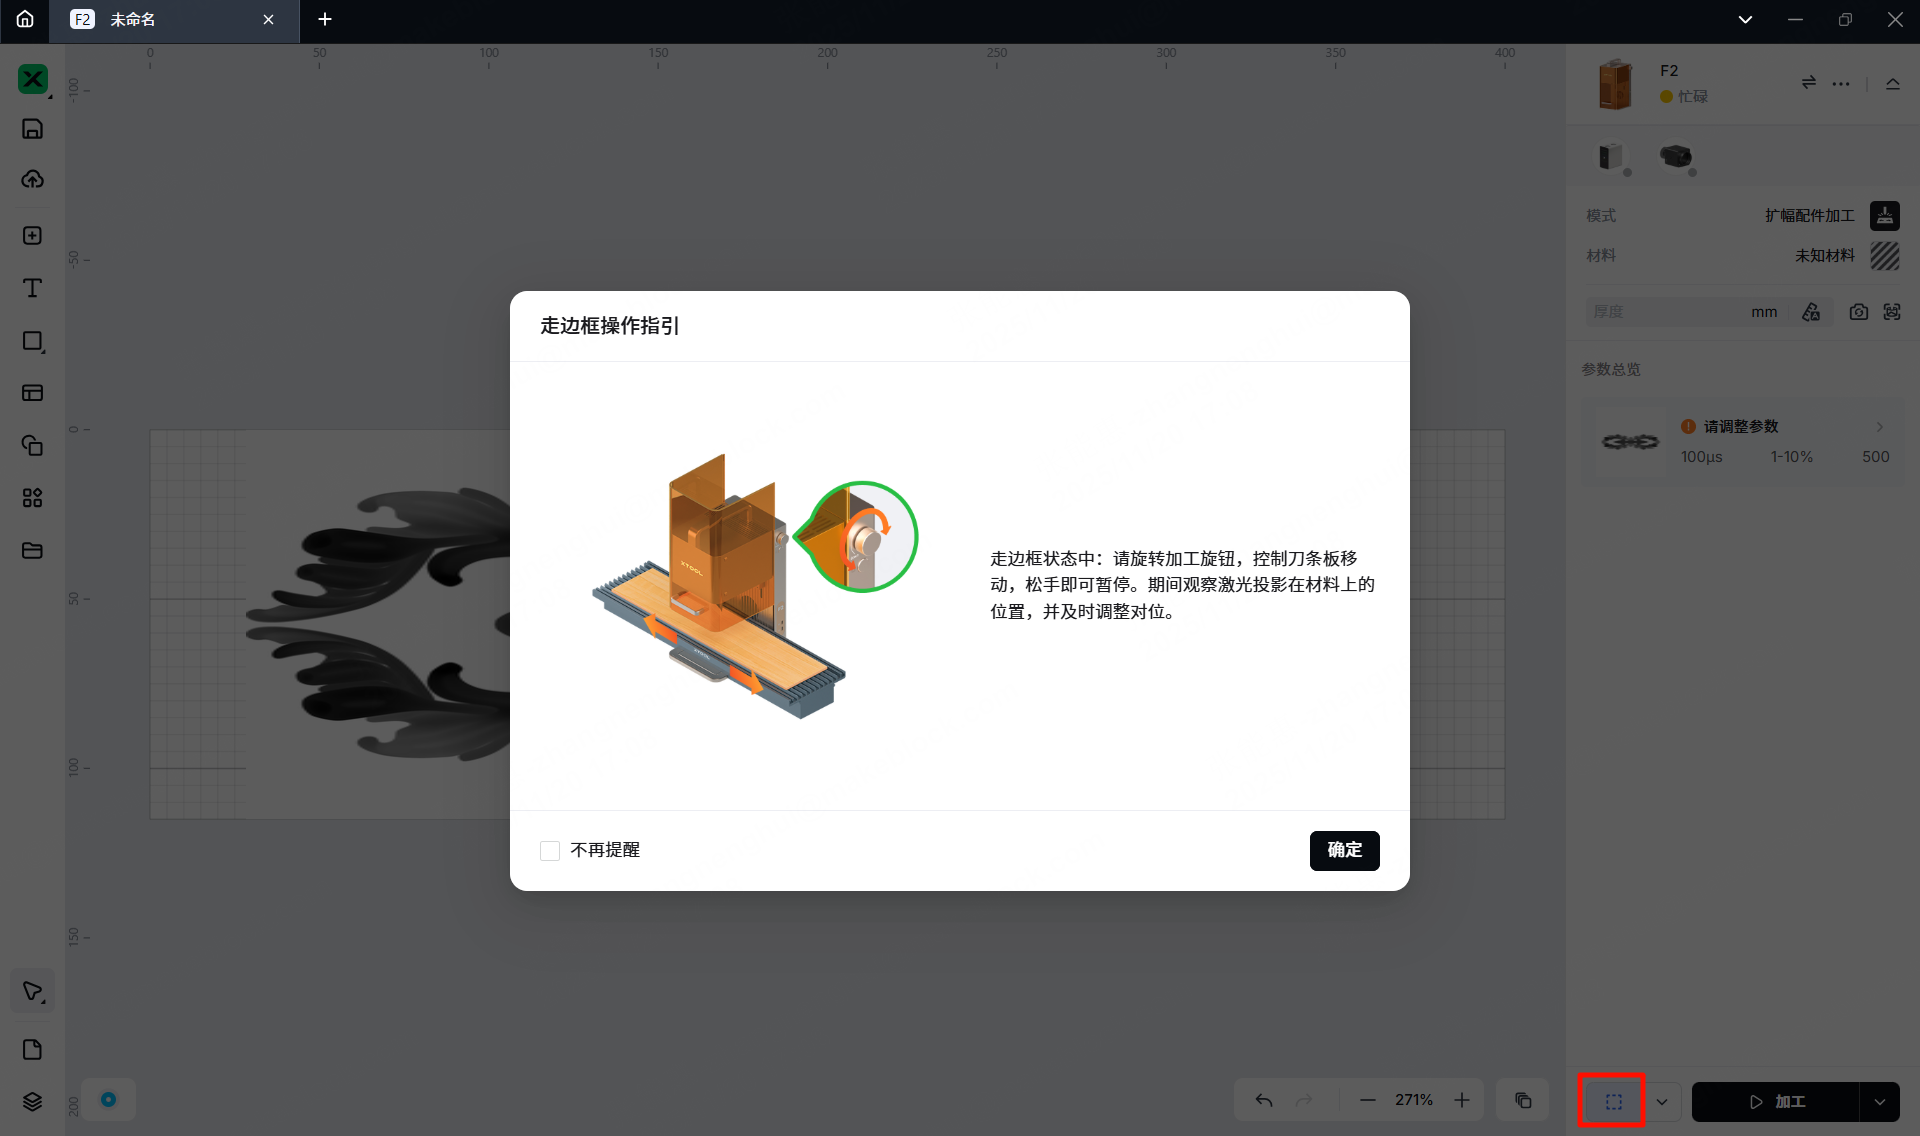This screenshot has height=1136, width=1920.
Task: Open cloud upload icon in sidebar
Action: [32, 180]
